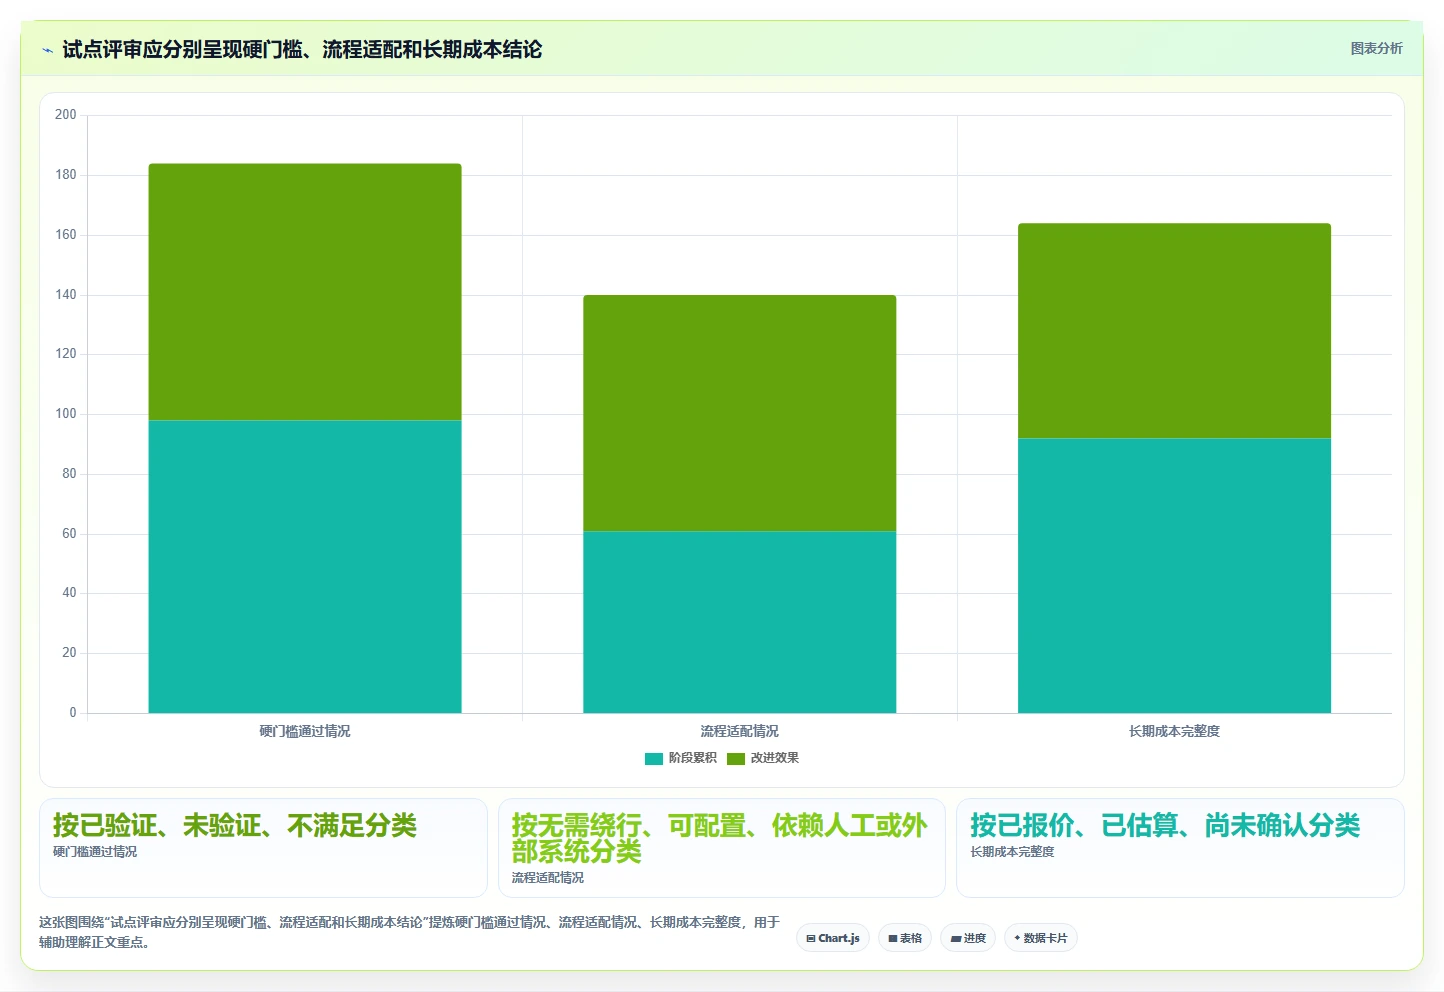Open the 按已验证、未验证、不满足分类 card

(263, 848)
